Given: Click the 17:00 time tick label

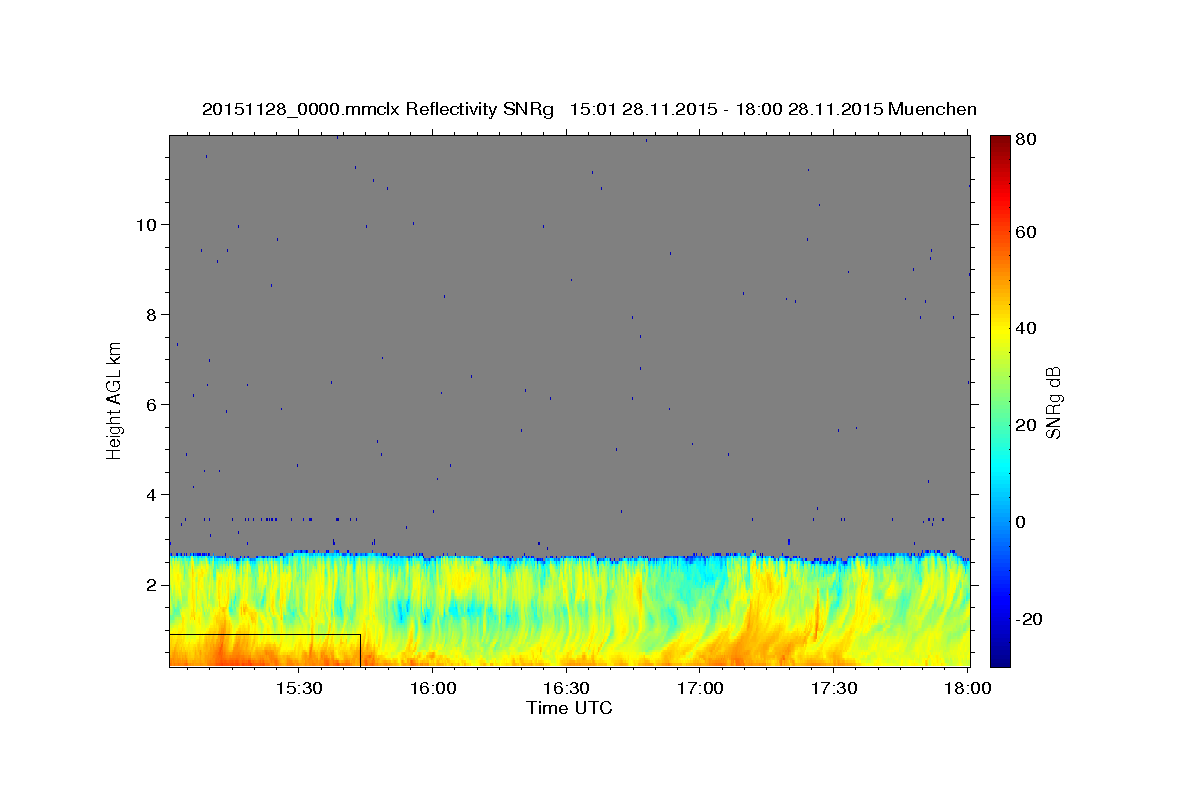Looking at the screenshot, I should point(700,689).
